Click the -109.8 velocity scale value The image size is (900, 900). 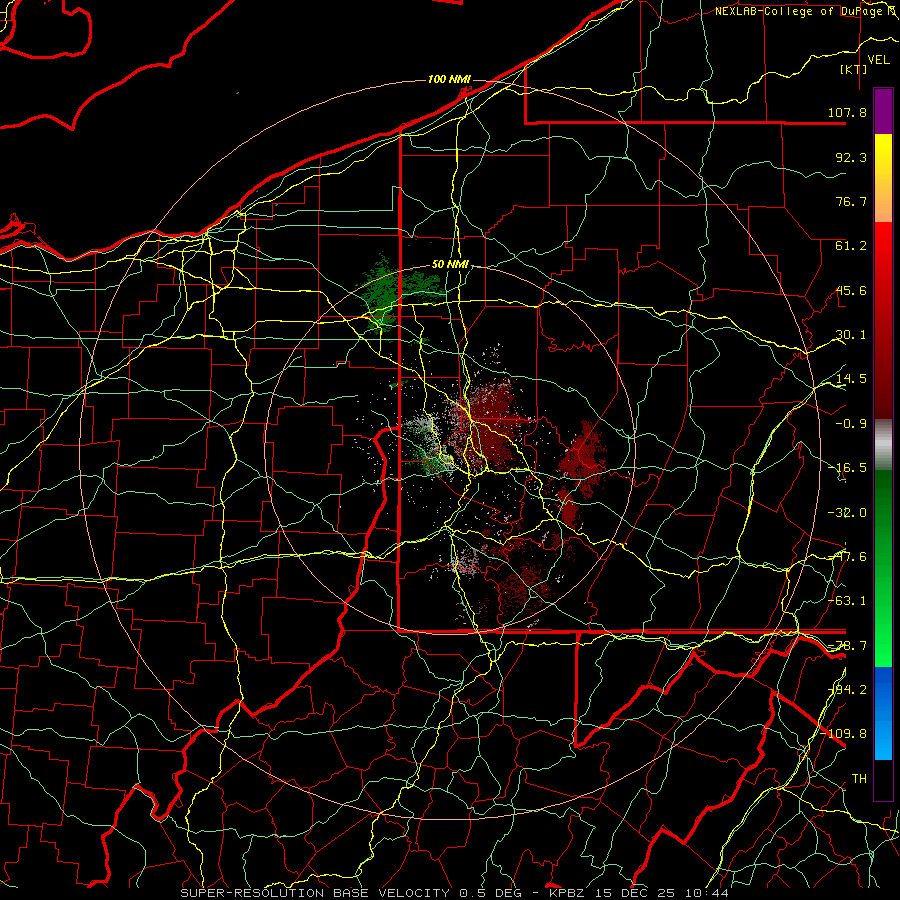844,734
